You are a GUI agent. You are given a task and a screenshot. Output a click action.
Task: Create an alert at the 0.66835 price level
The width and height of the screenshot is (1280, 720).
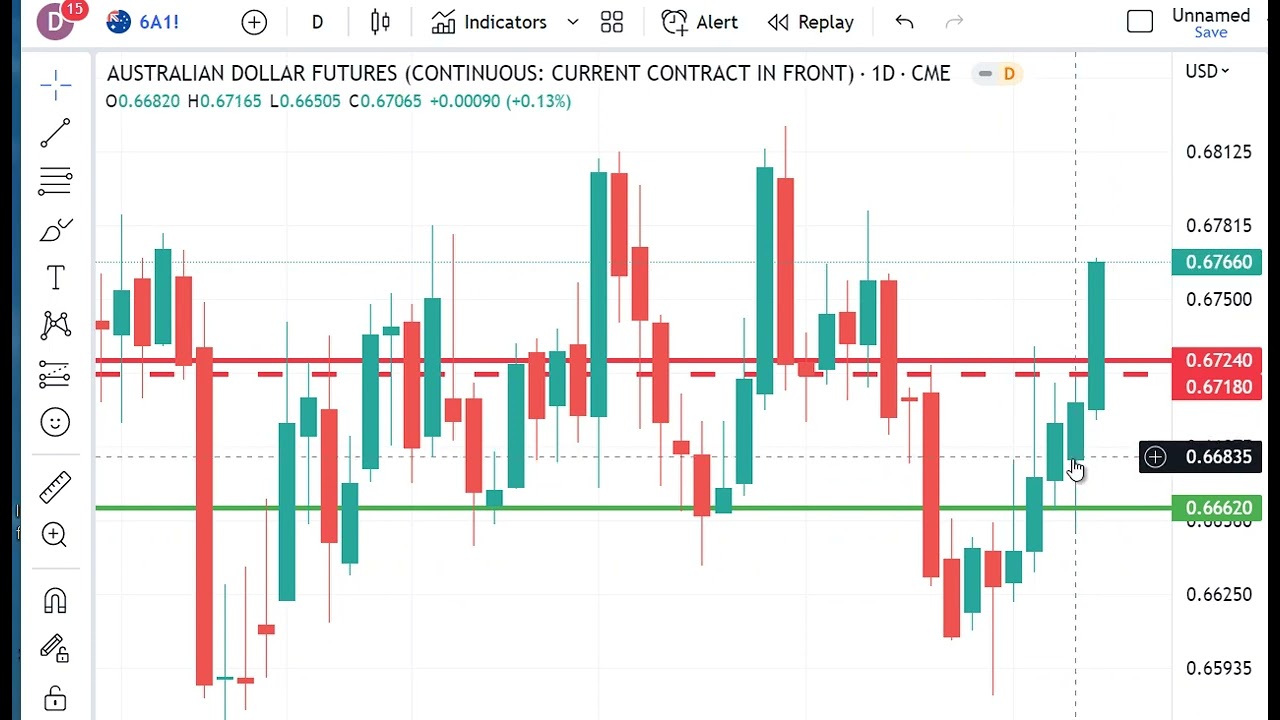[x=1155, y=457]
